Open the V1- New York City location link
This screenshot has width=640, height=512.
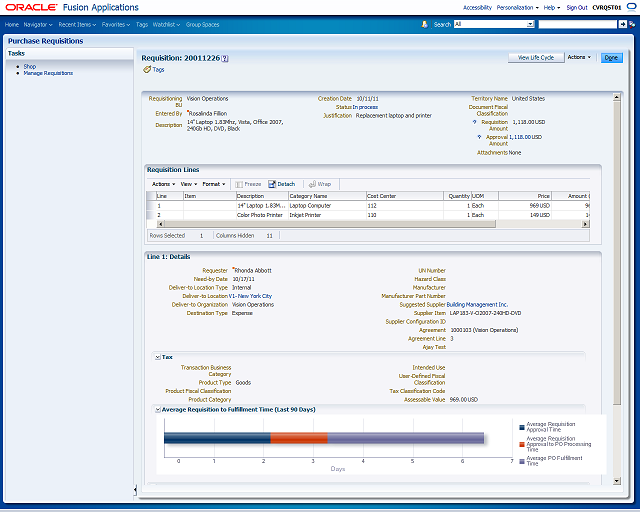pyautogui.click(x=250, y=296)
